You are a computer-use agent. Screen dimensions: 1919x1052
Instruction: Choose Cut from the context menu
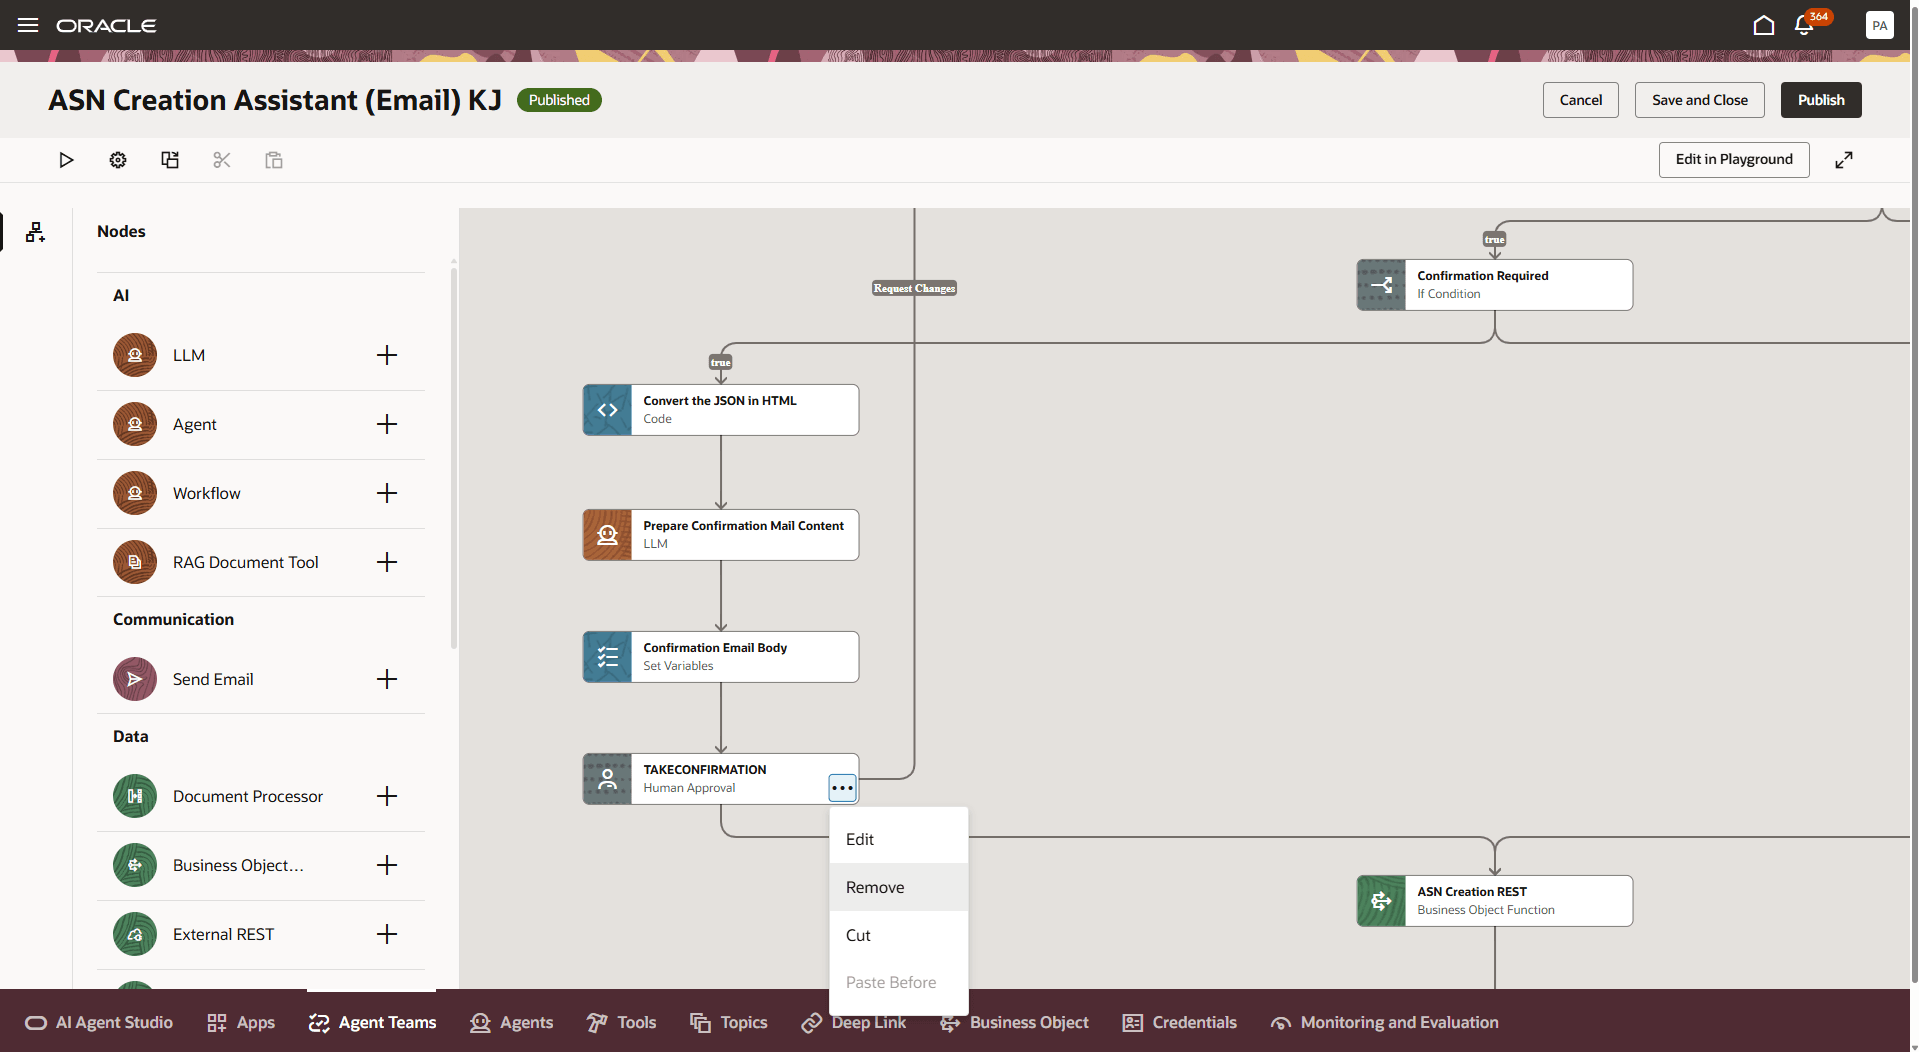click(x=899, y=935)
